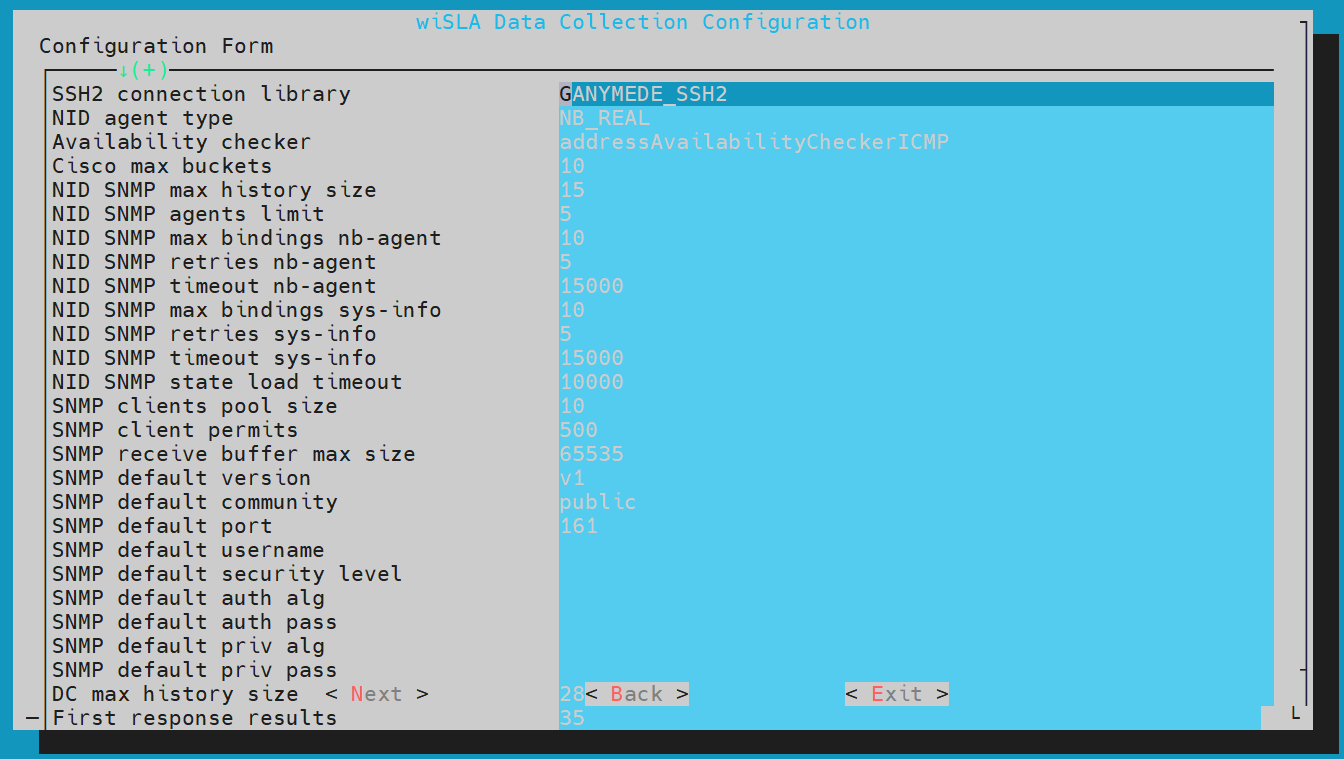1344x759 pixels.
Task: Edit the Cisco max buckets value
Action: [915, 166]
